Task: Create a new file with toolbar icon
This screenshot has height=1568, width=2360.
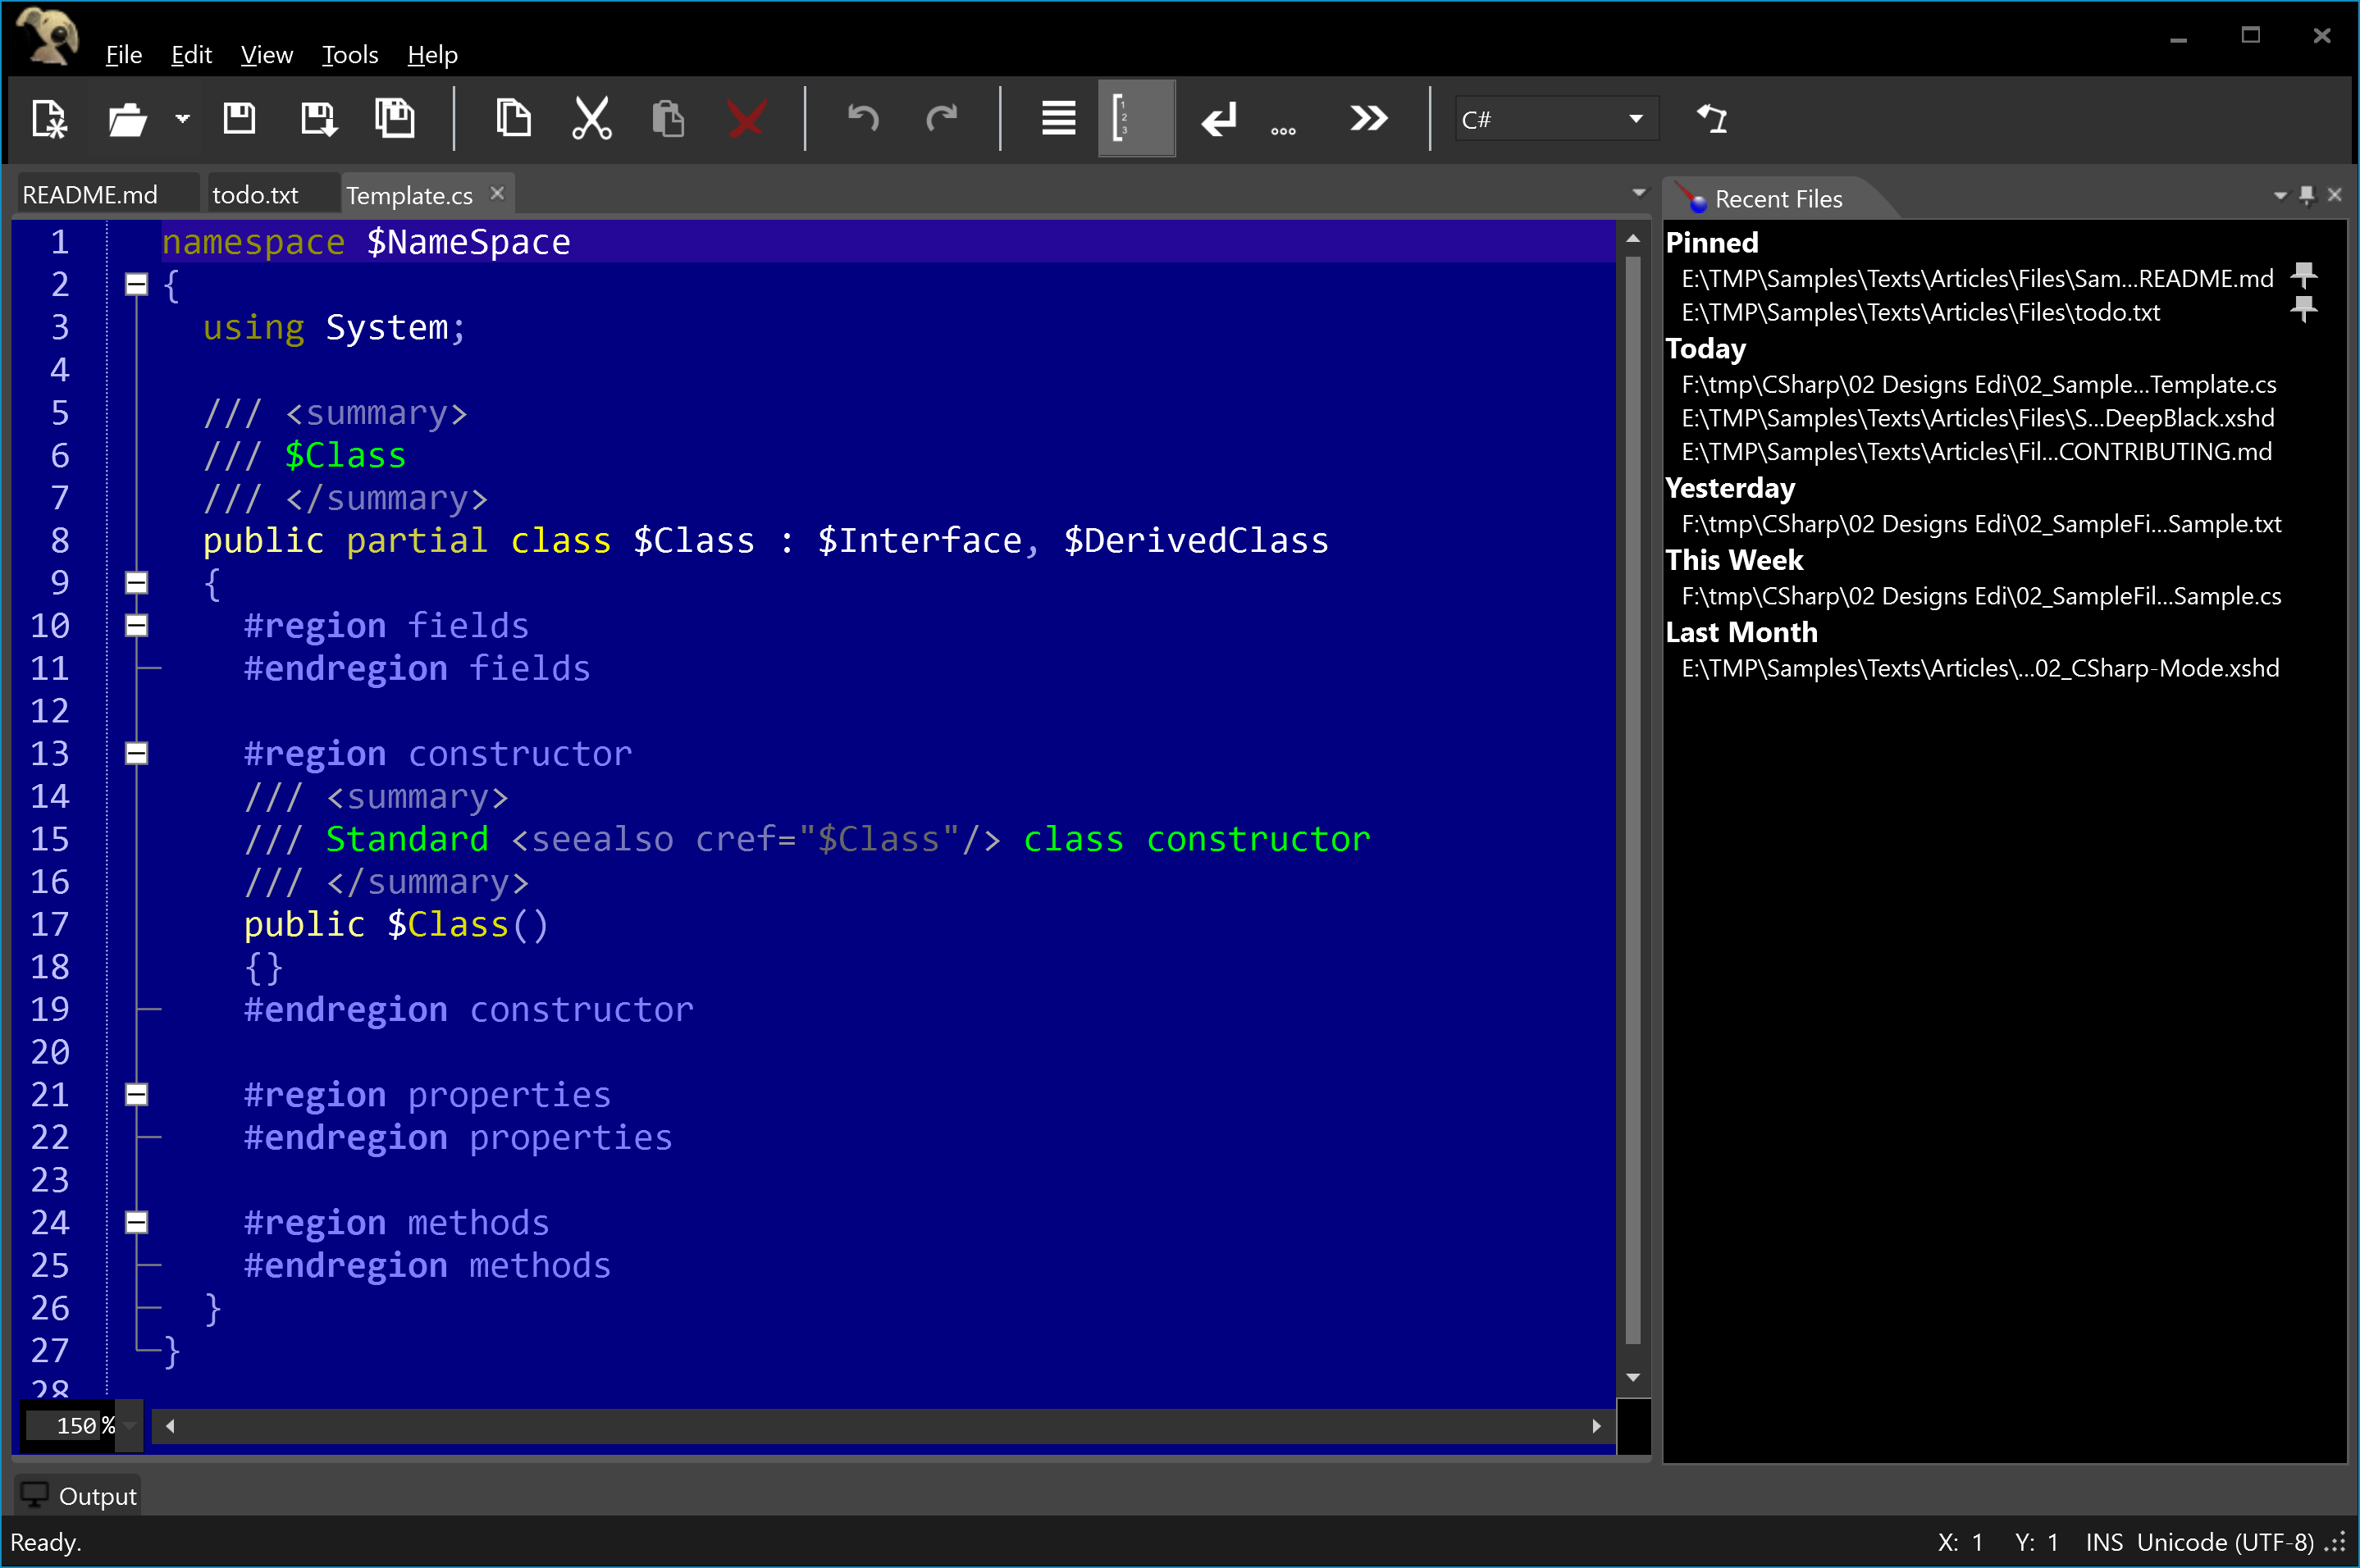Action: click(48, 119)
